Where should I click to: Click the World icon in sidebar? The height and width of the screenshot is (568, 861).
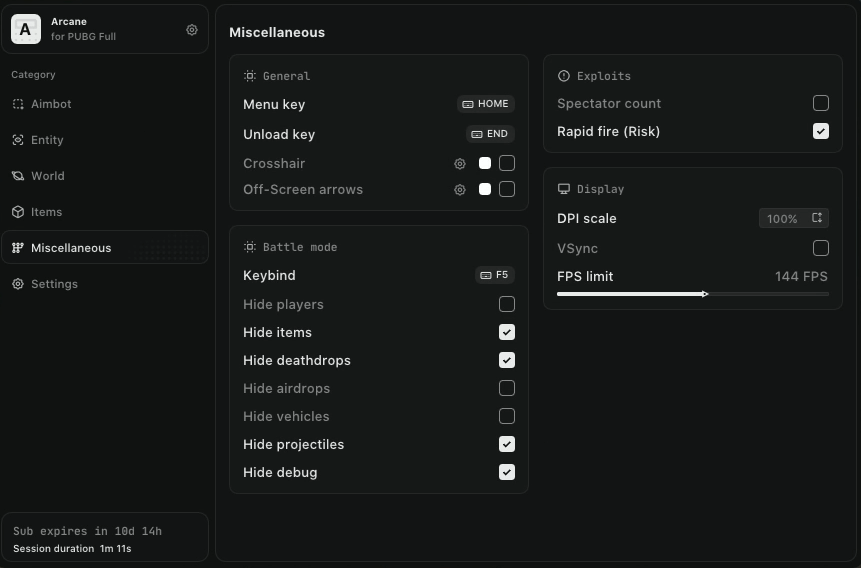pyautogui.click(x=18, y=176)
